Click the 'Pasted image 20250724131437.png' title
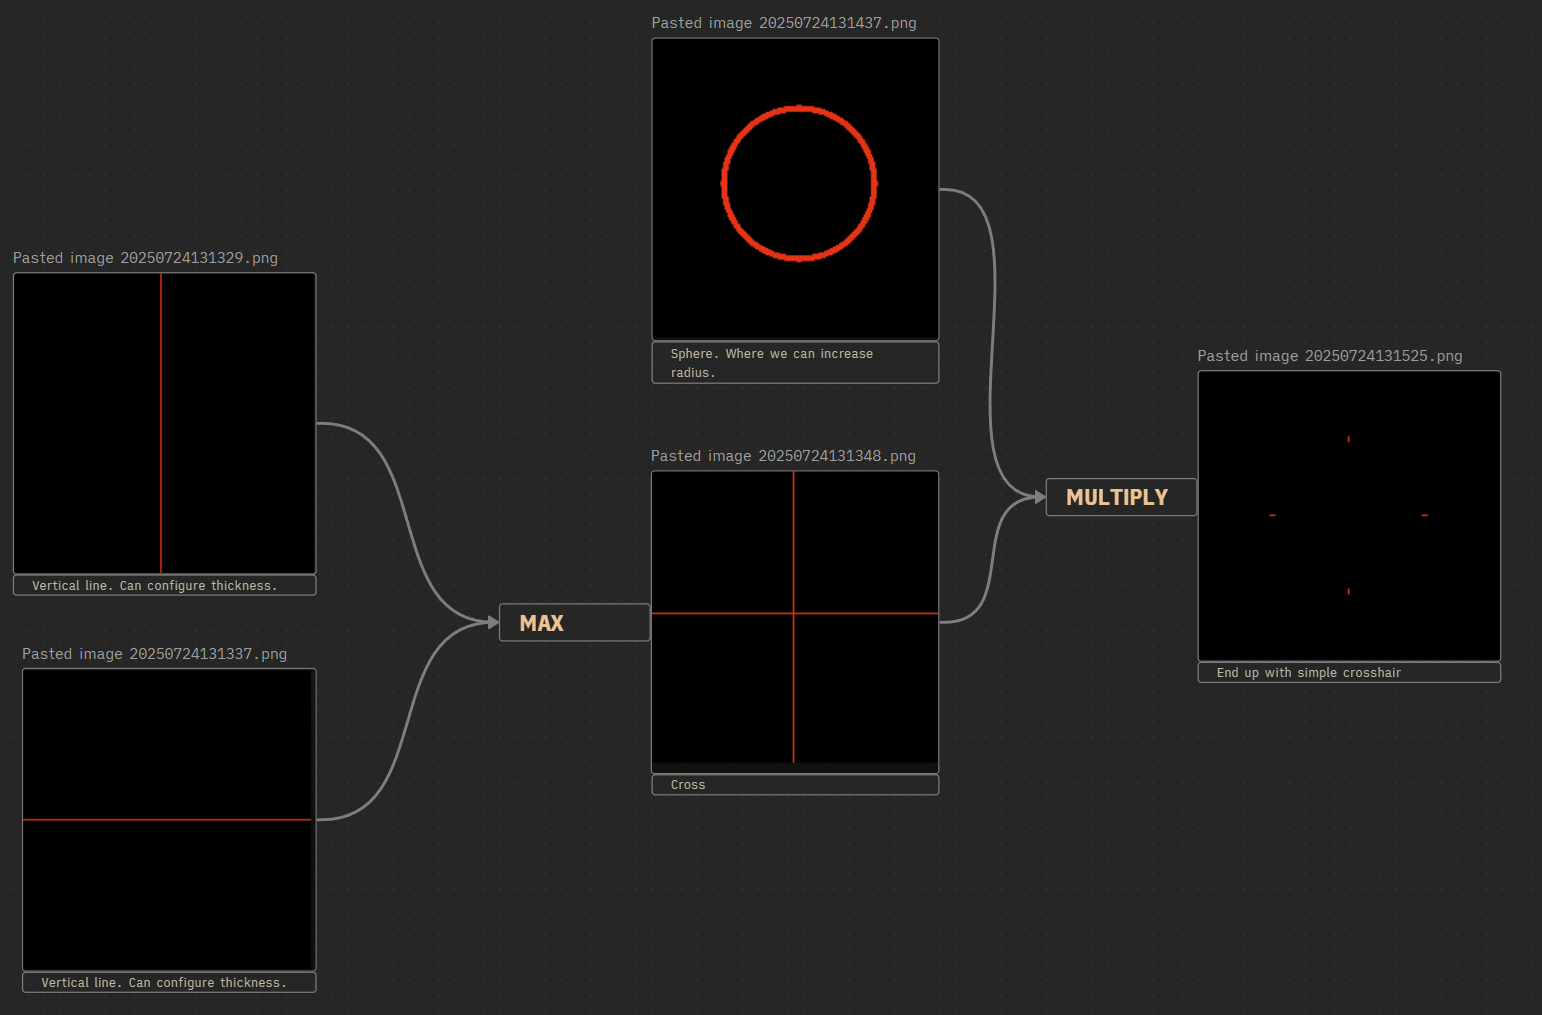This screenshot has width=1542, height=1015. pos(784,23)
